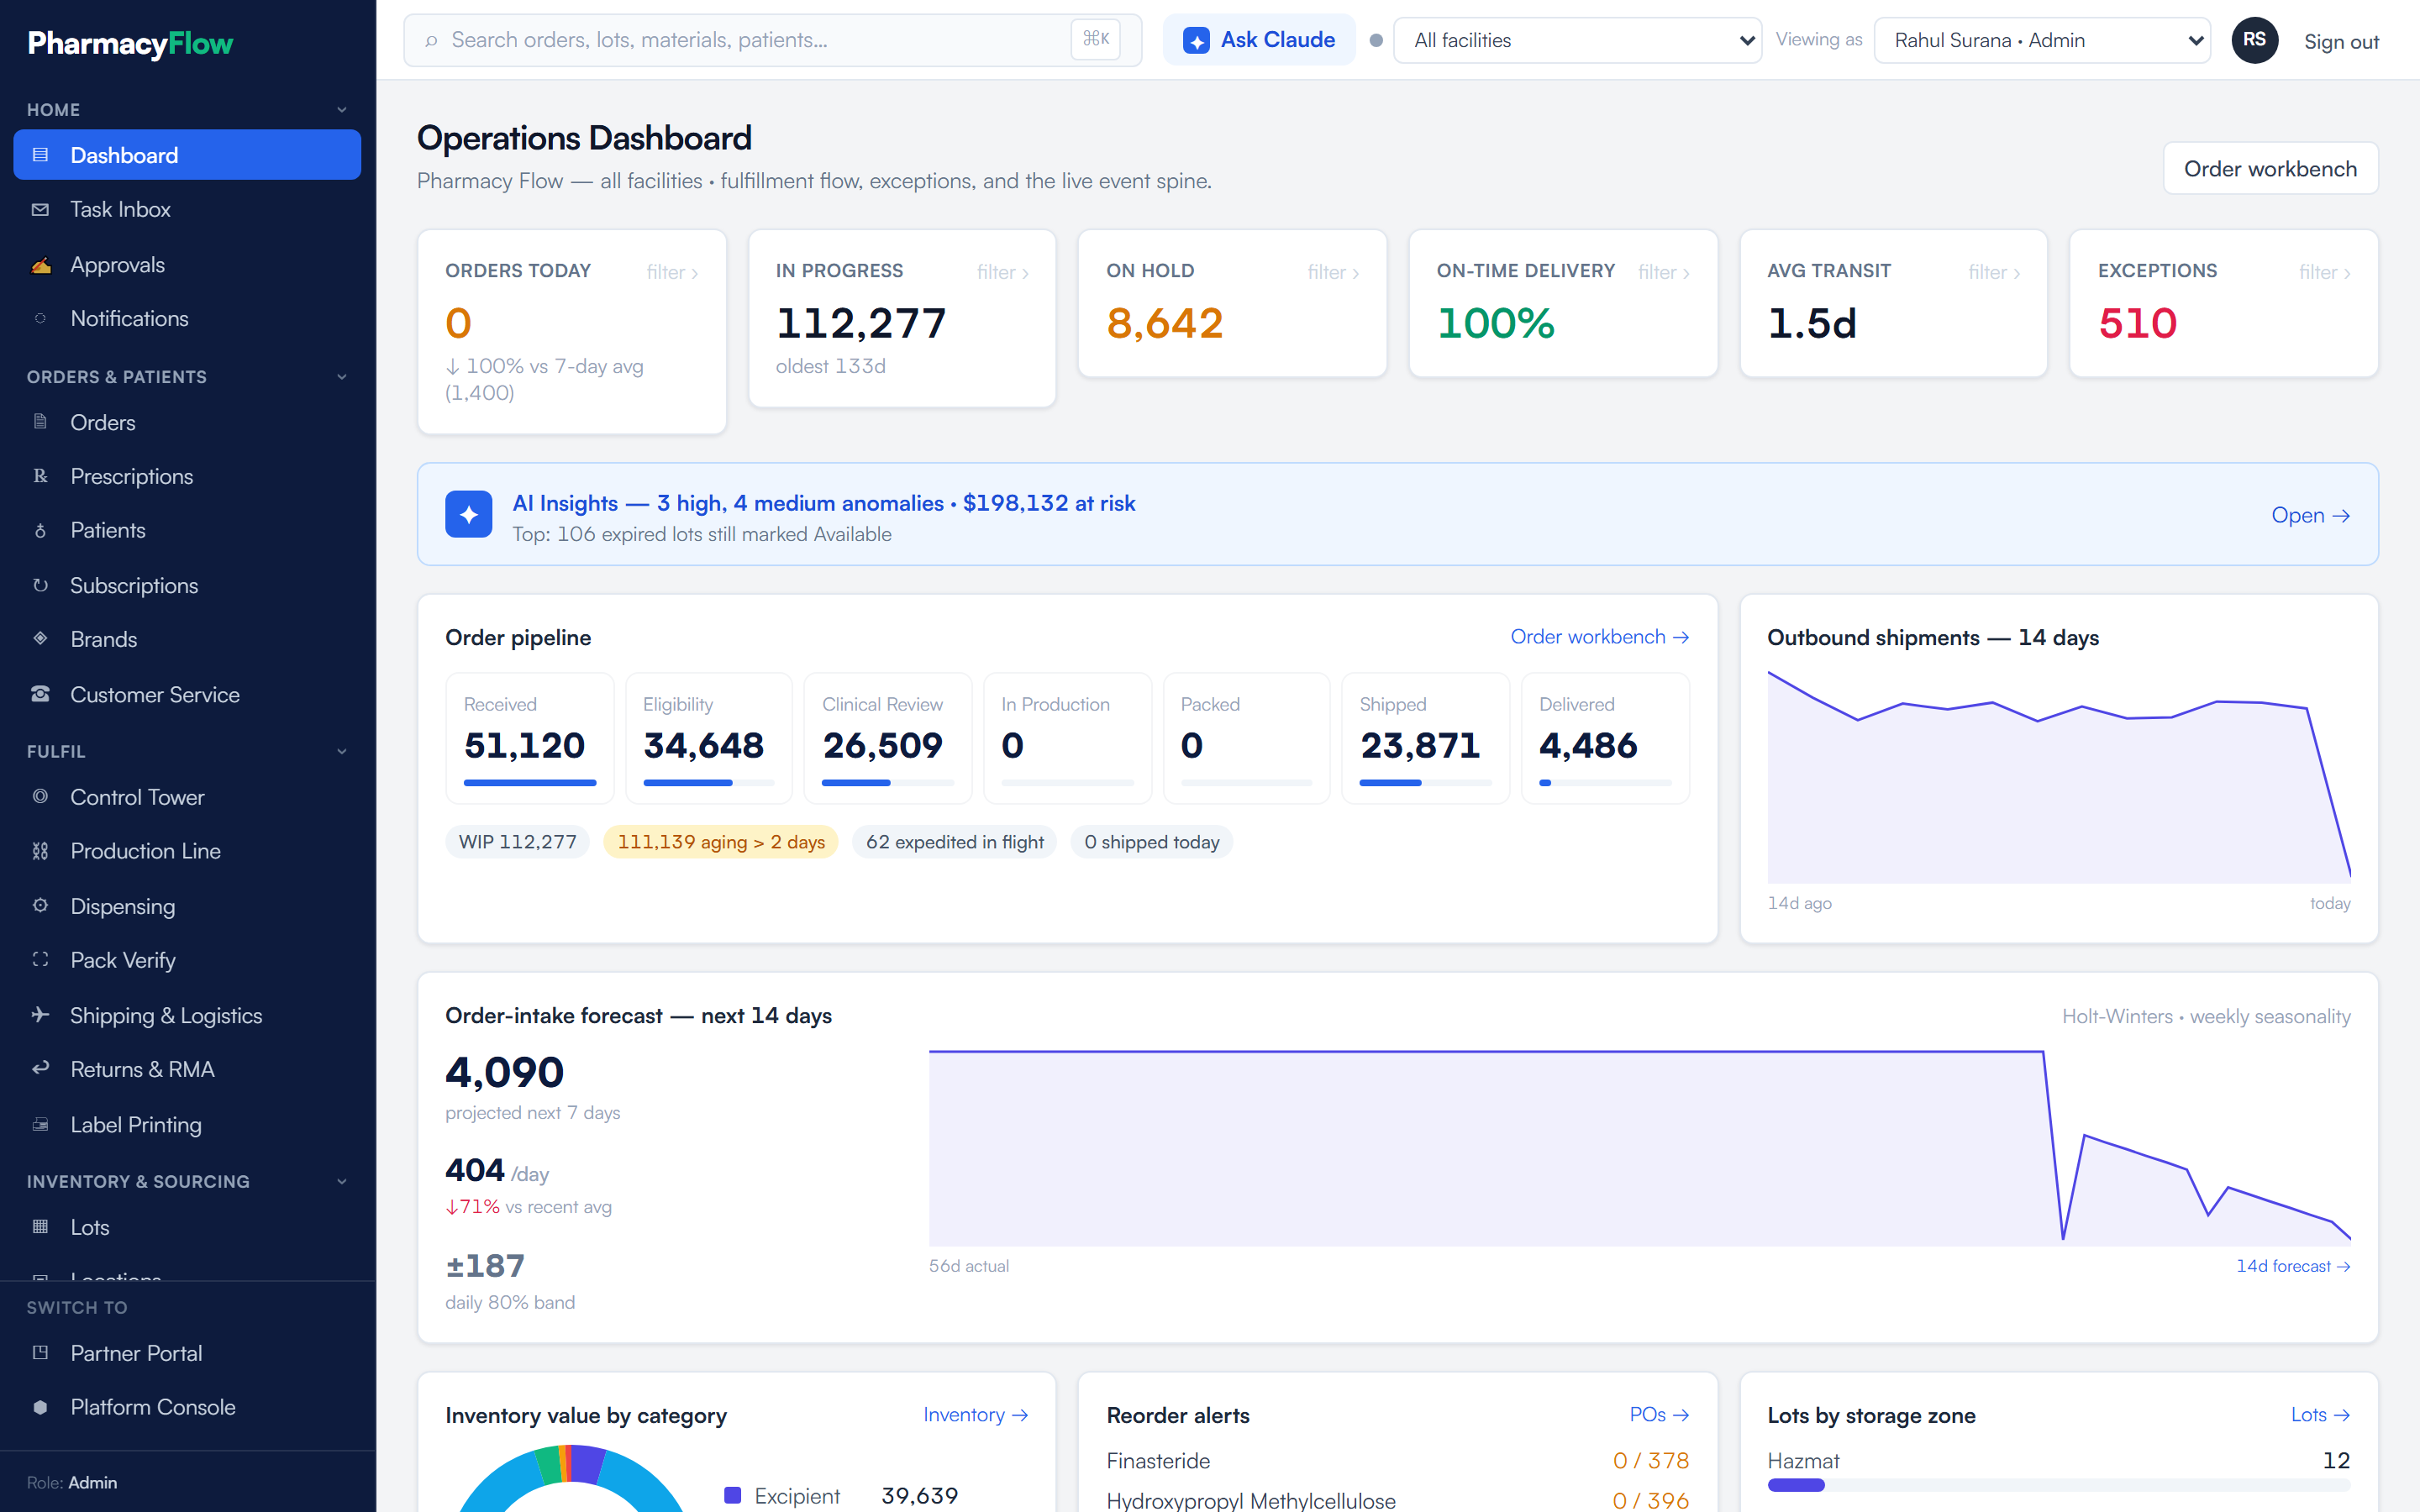Click the Ask Claude sparkle icon

tap(1196, 40)
